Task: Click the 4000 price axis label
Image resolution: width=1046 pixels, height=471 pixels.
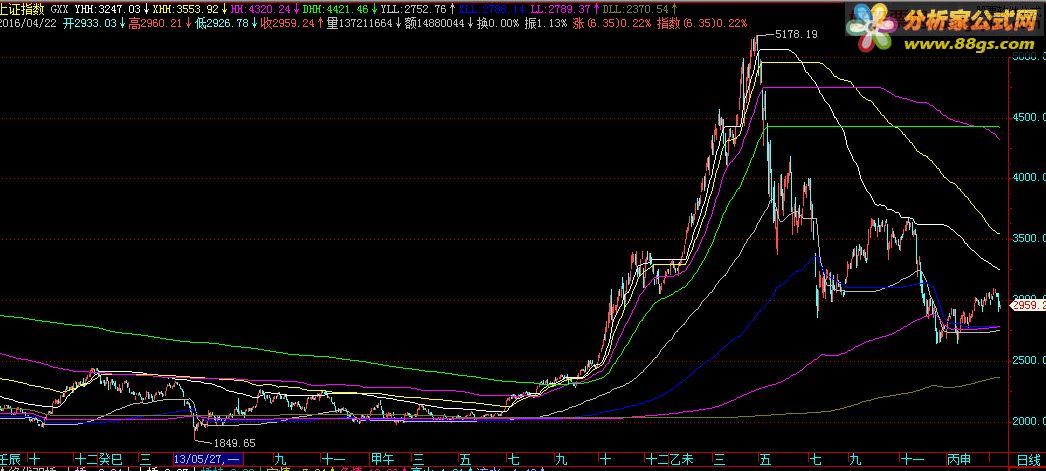Action: pyautogui.click(x=1028, y=178)
